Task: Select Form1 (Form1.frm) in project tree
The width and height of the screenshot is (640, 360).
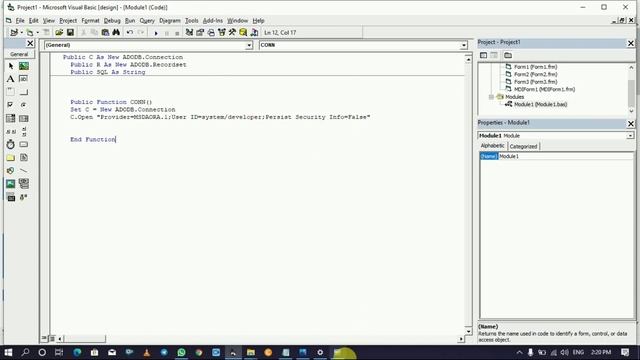Action: click(536, 67)
